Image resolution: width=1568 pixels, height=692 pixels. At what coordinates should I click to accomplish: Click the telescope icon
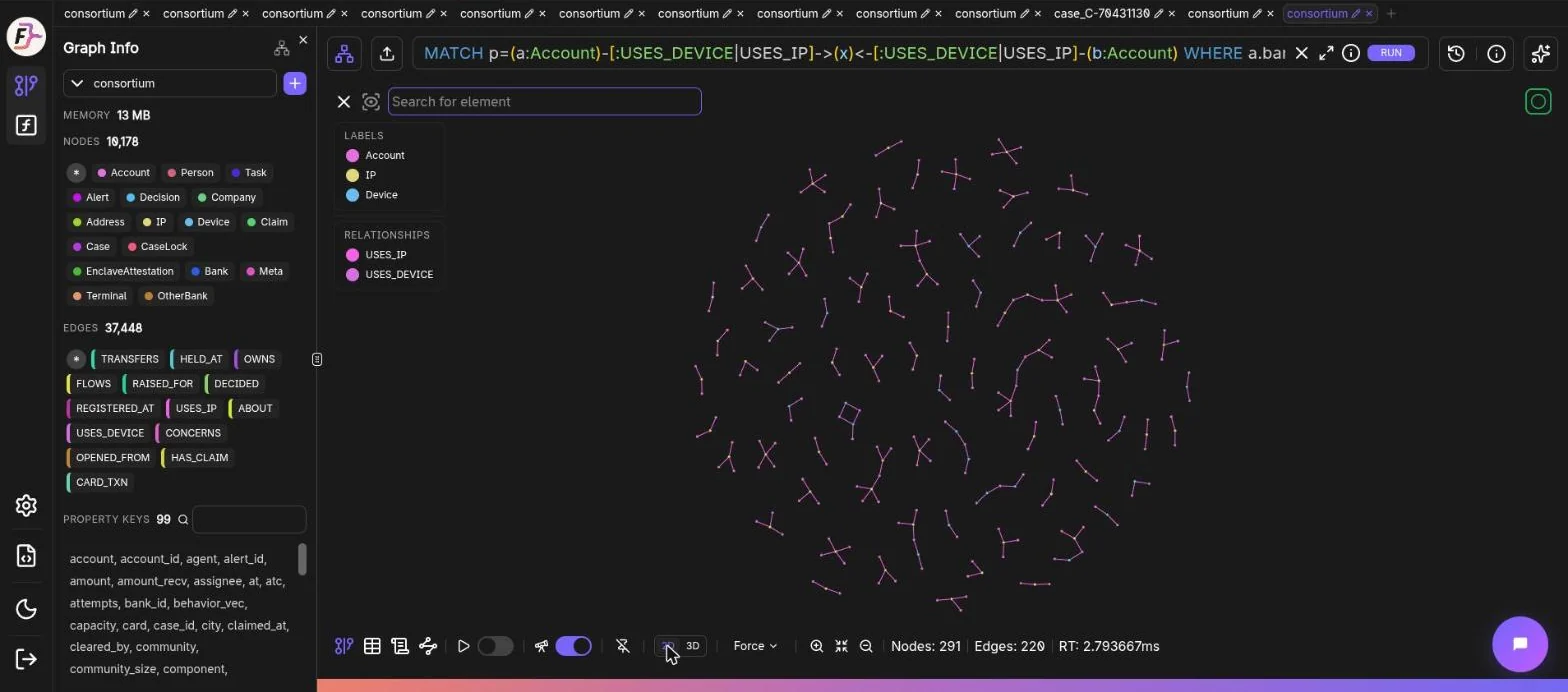pyautogui.click(x=541, y=646)
